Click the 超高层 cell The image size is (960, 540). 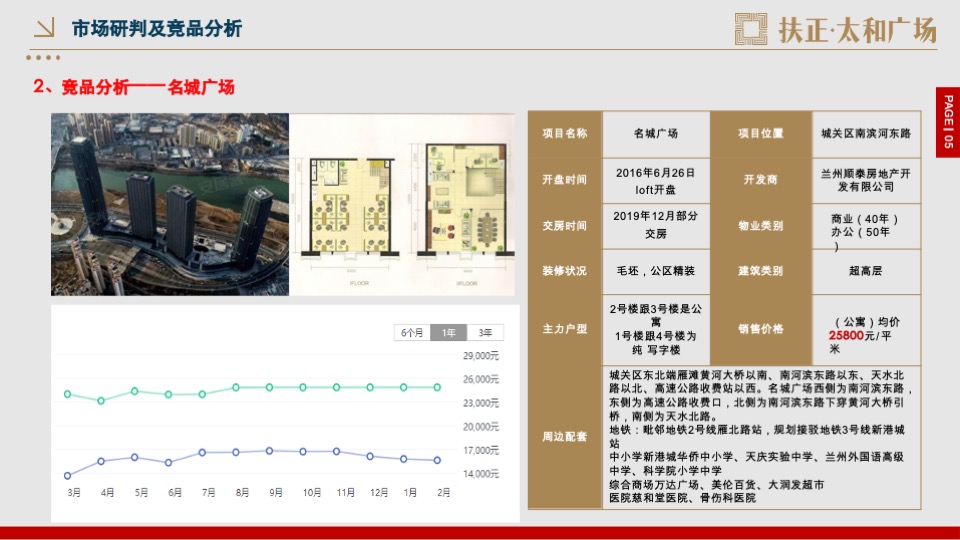866,271
